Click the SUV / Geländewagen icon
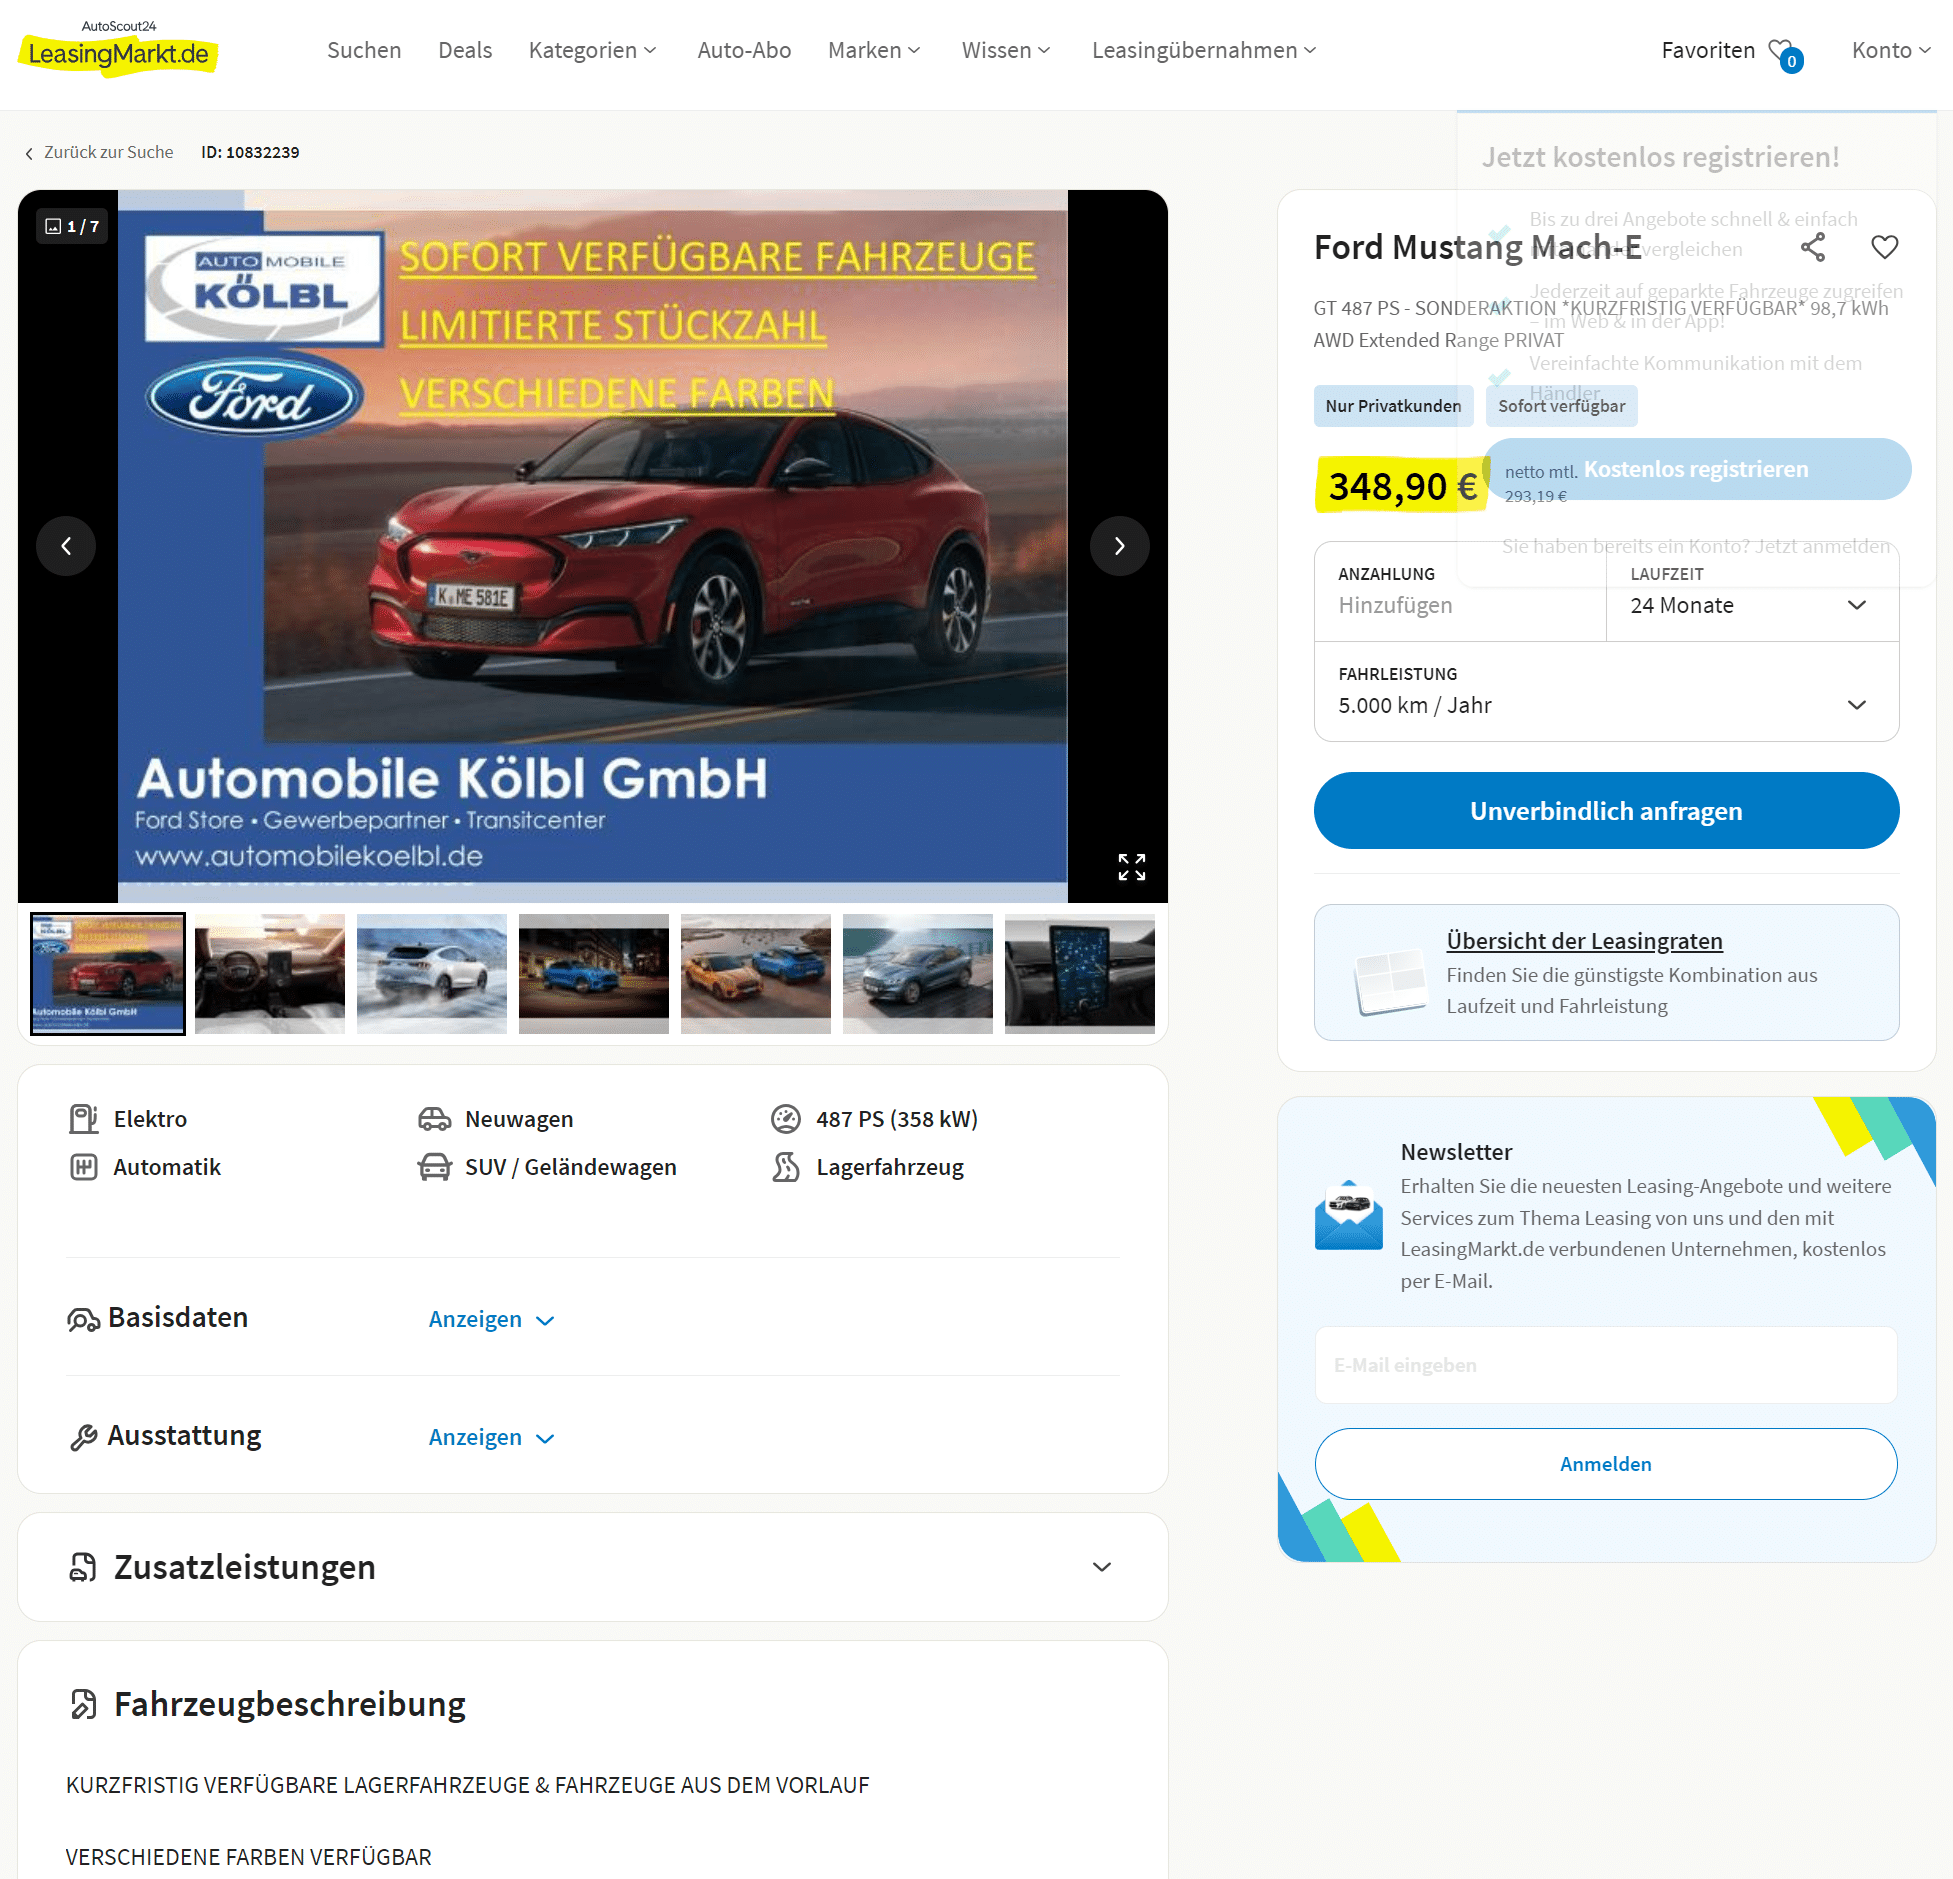The height and width of the screenshot is (1879, 1953). tap(434, 1166)
